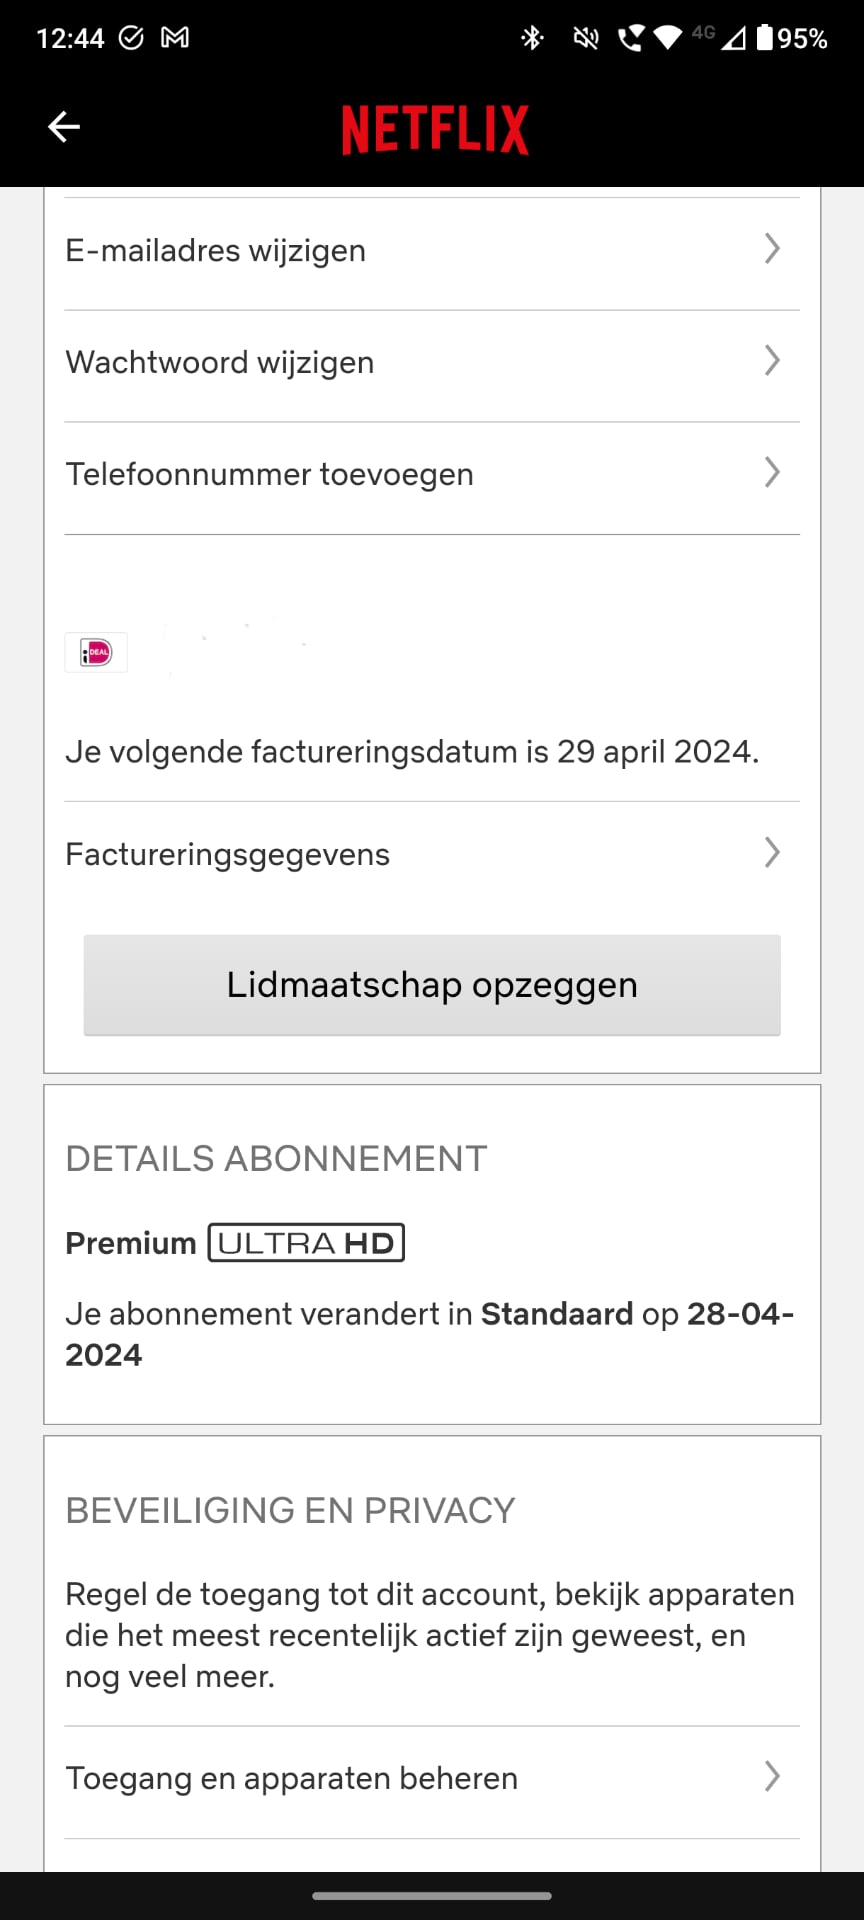The image size is (864, 1920).
Task: Tap the Bluetooth icon in the status bar
Action: (533, 37)
